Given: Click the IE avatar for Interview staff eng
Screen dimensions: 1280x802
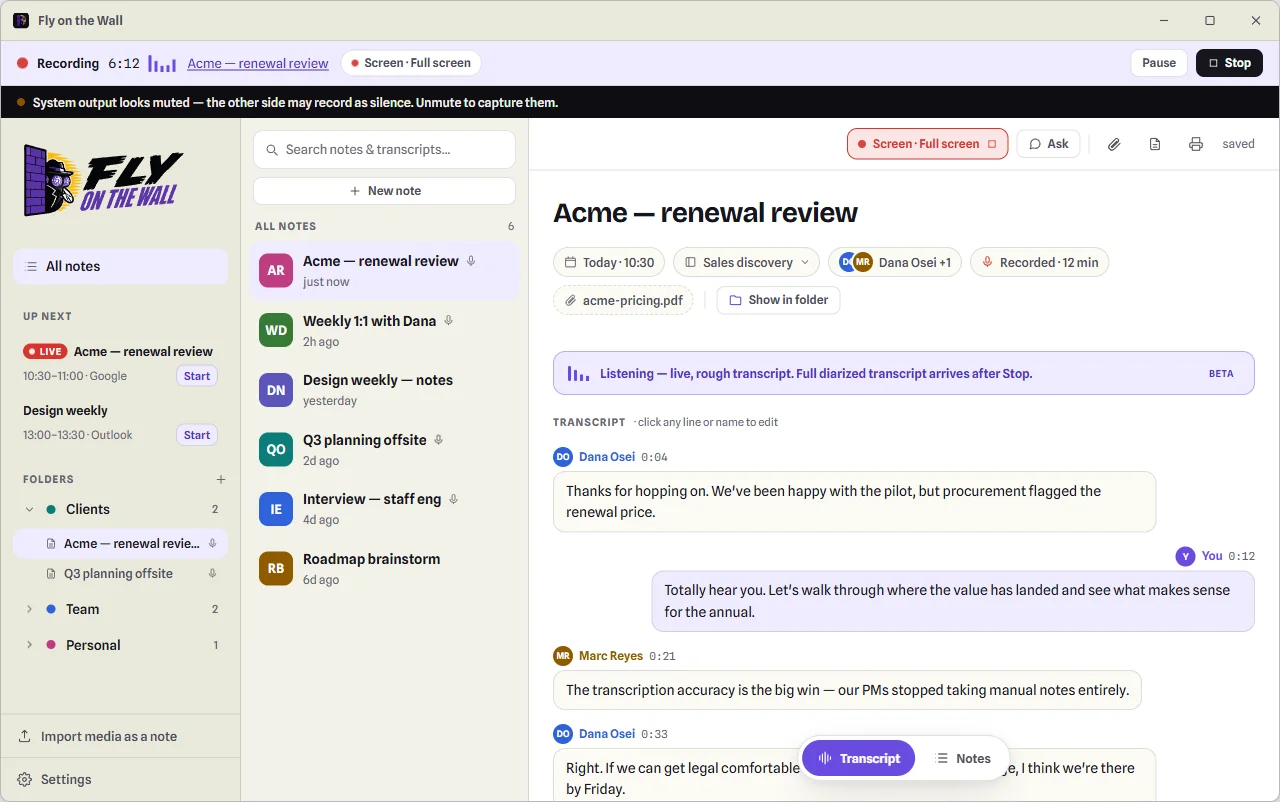Looking at the screenshot, I should click(x=276, y=509).
